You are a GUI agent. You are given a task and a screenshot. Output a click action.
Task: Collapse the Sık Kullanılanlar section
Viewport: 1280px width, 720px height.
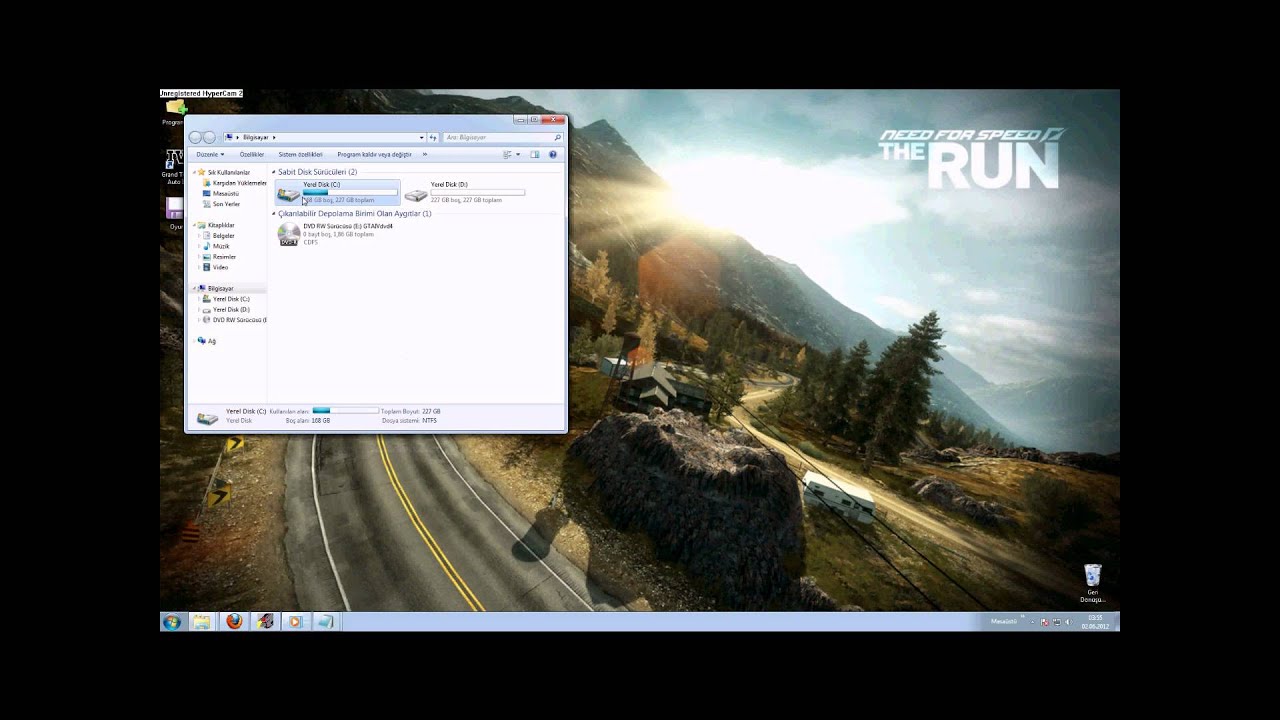tap(194, 172)
